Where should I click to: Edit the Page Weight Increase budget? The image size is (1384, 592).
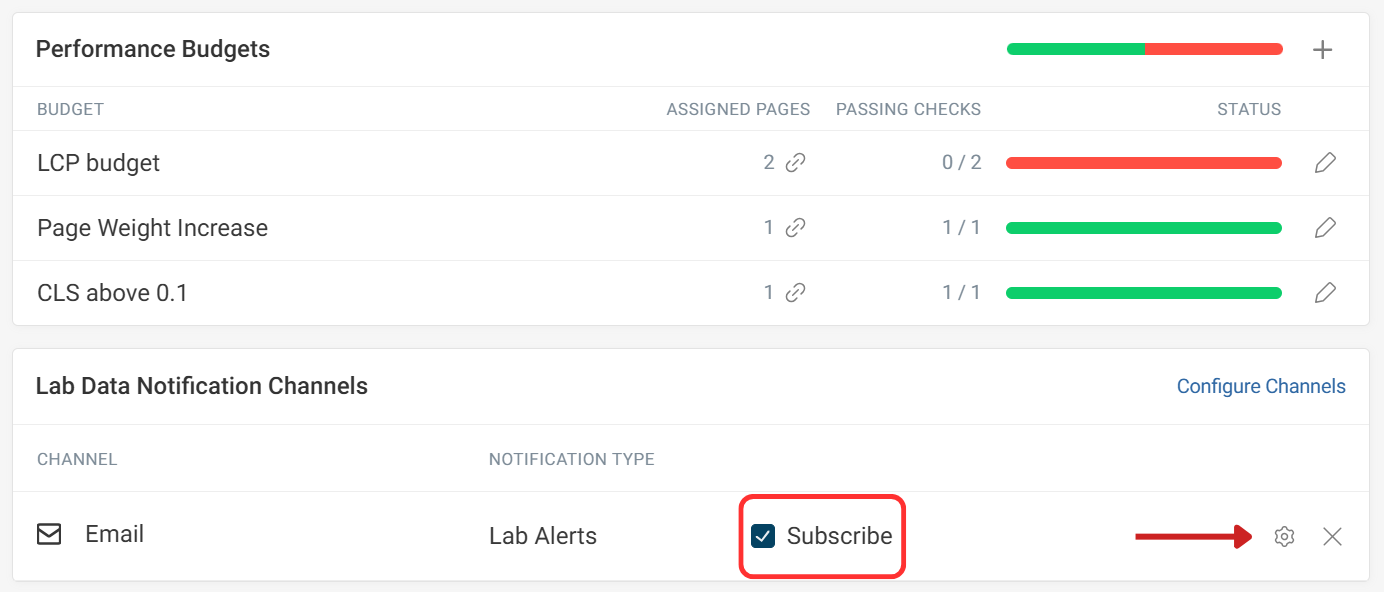tap(1325, 228)
